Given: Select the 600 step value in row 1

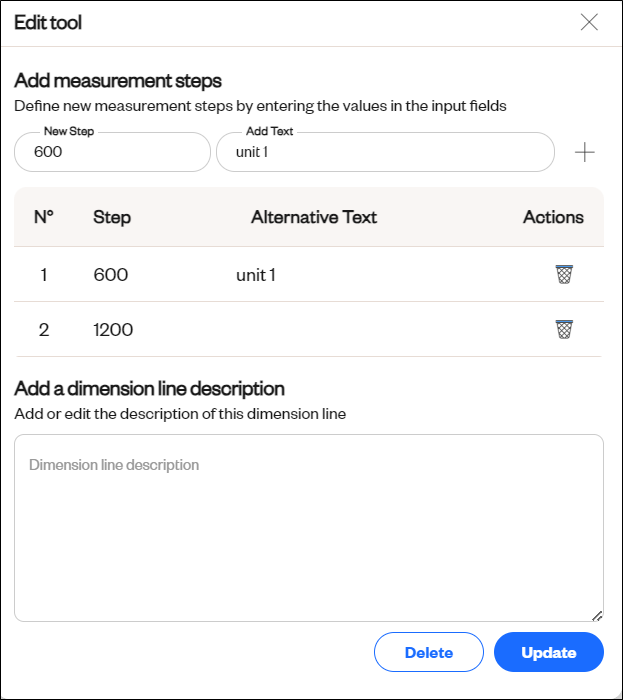Looking at the screenshot, I should click(111, 275).
